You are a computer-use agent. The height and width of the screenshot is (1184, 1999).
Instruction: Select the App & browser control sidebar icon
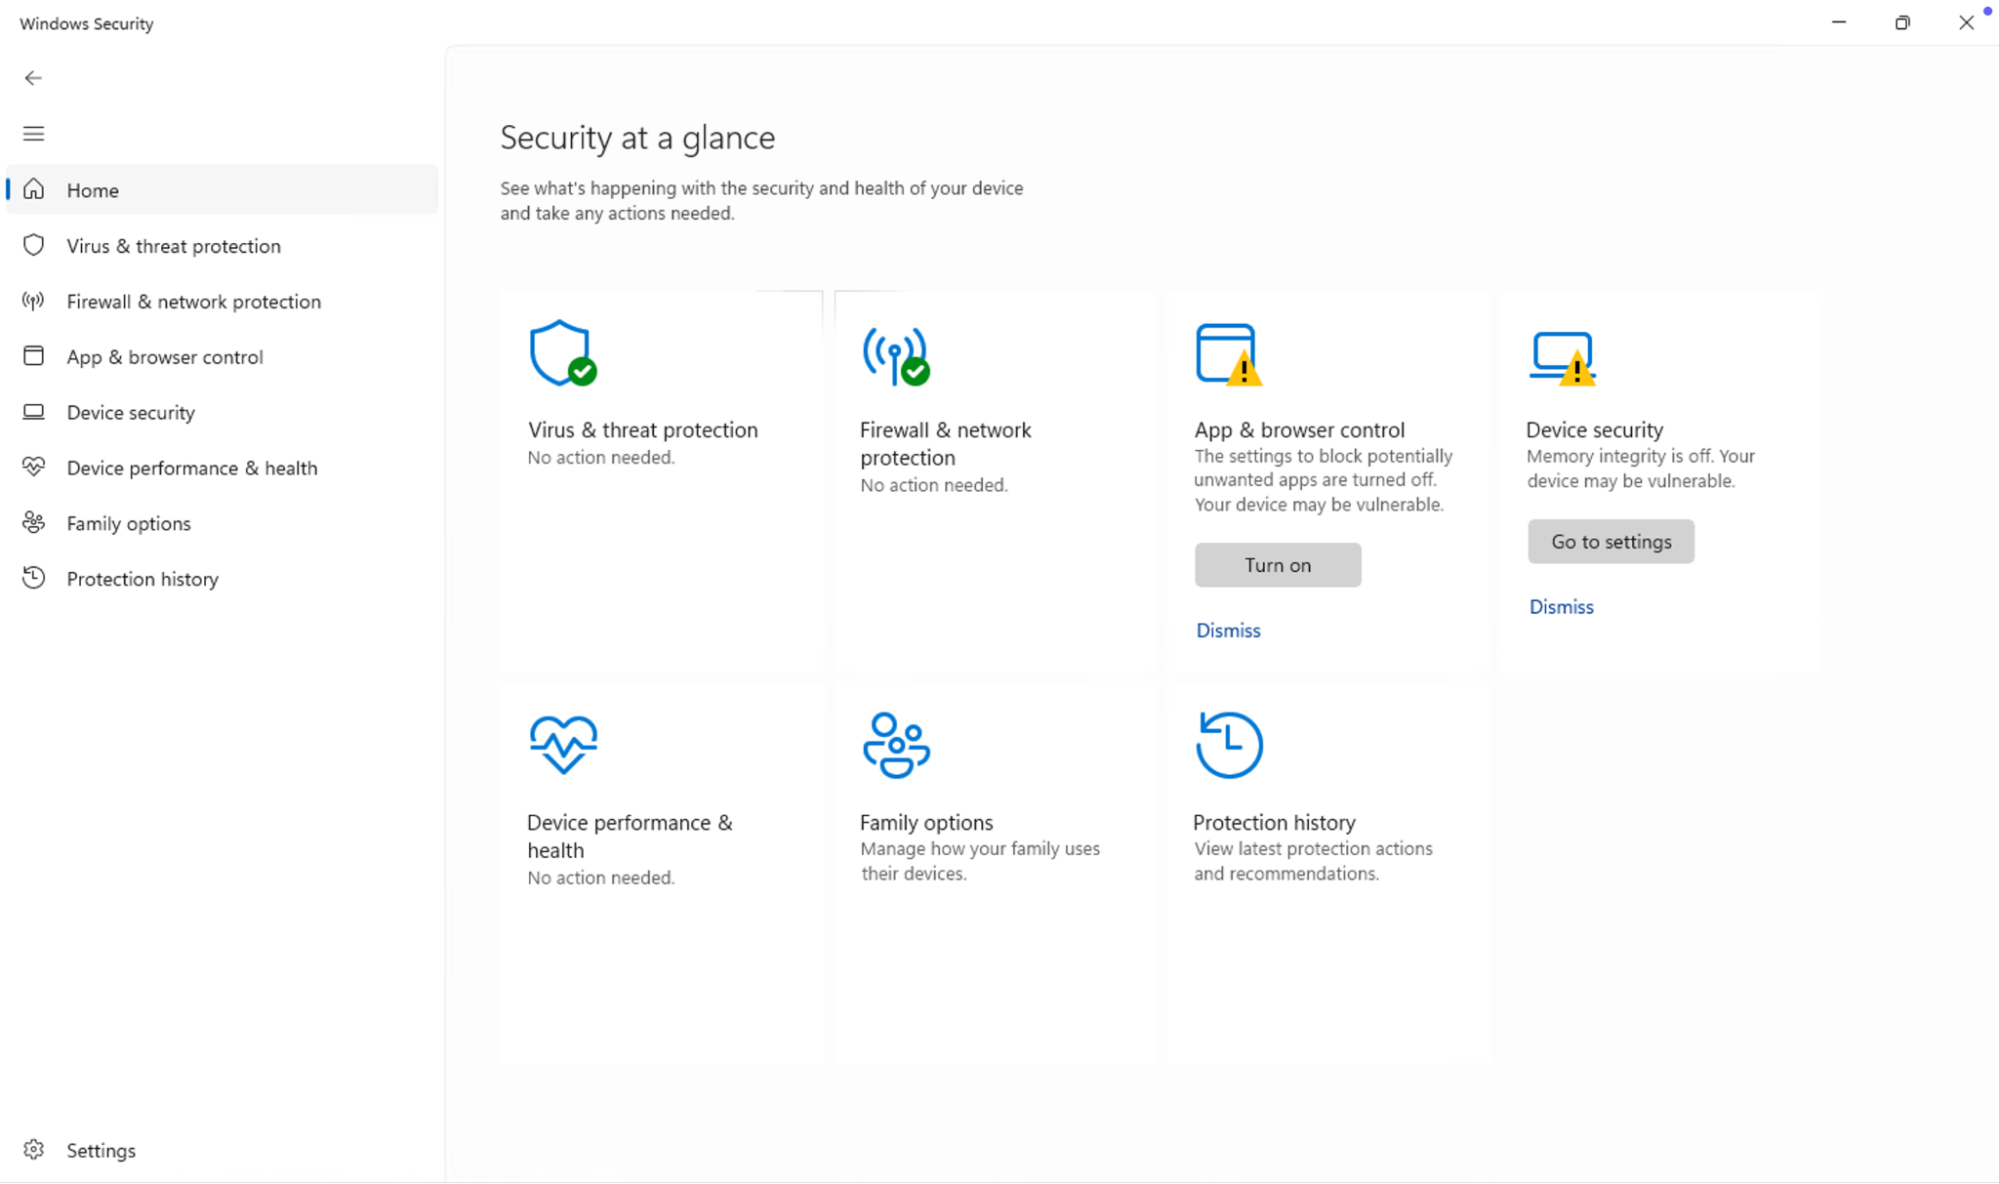tap(33, 356)
